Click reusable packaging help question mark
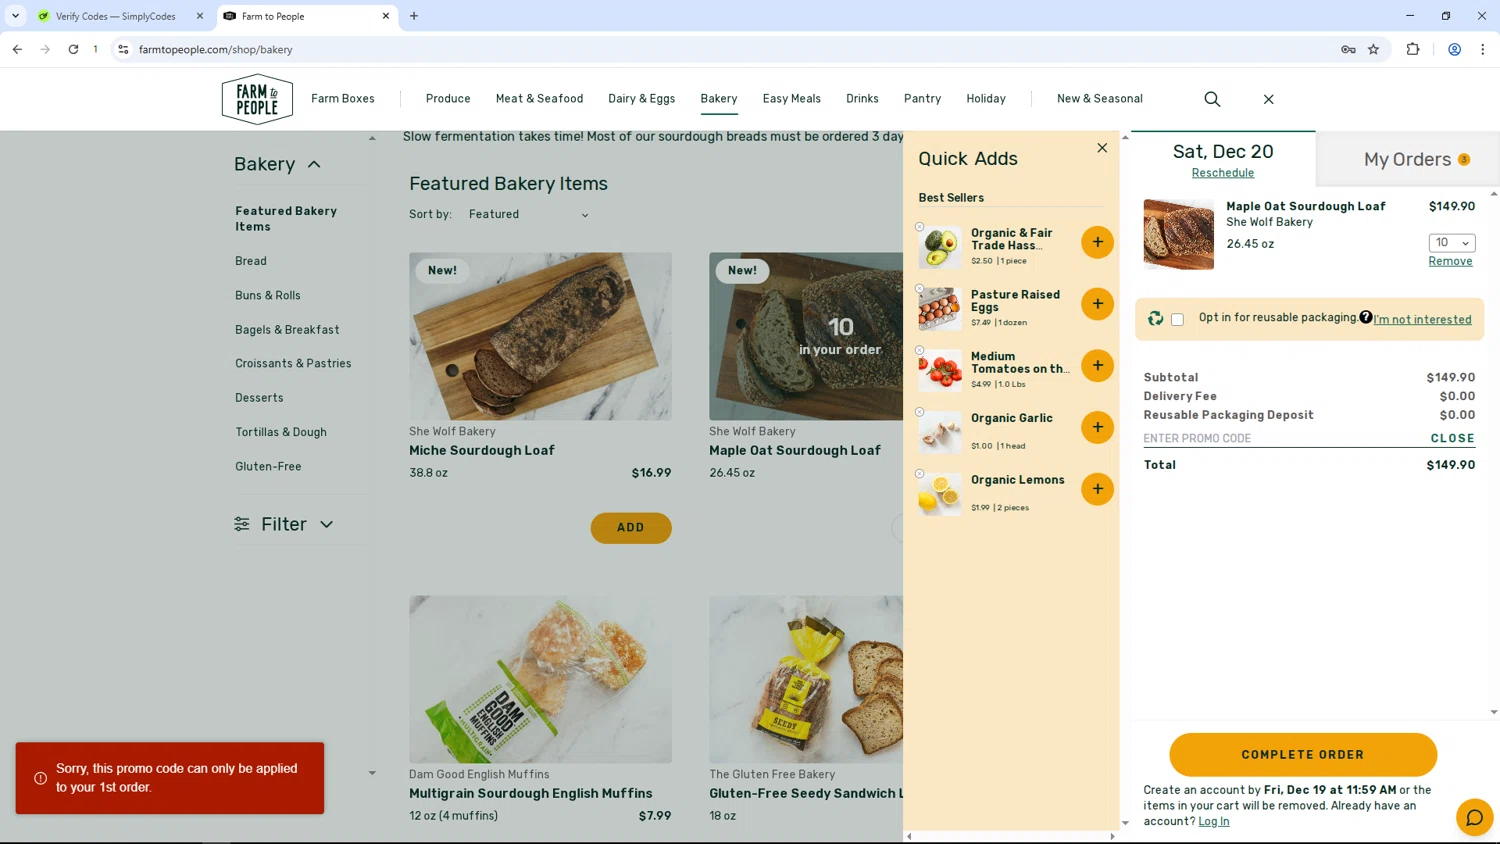This screenshot has width=1500, height=844. pyautogui.click(x=1365, y=317)
